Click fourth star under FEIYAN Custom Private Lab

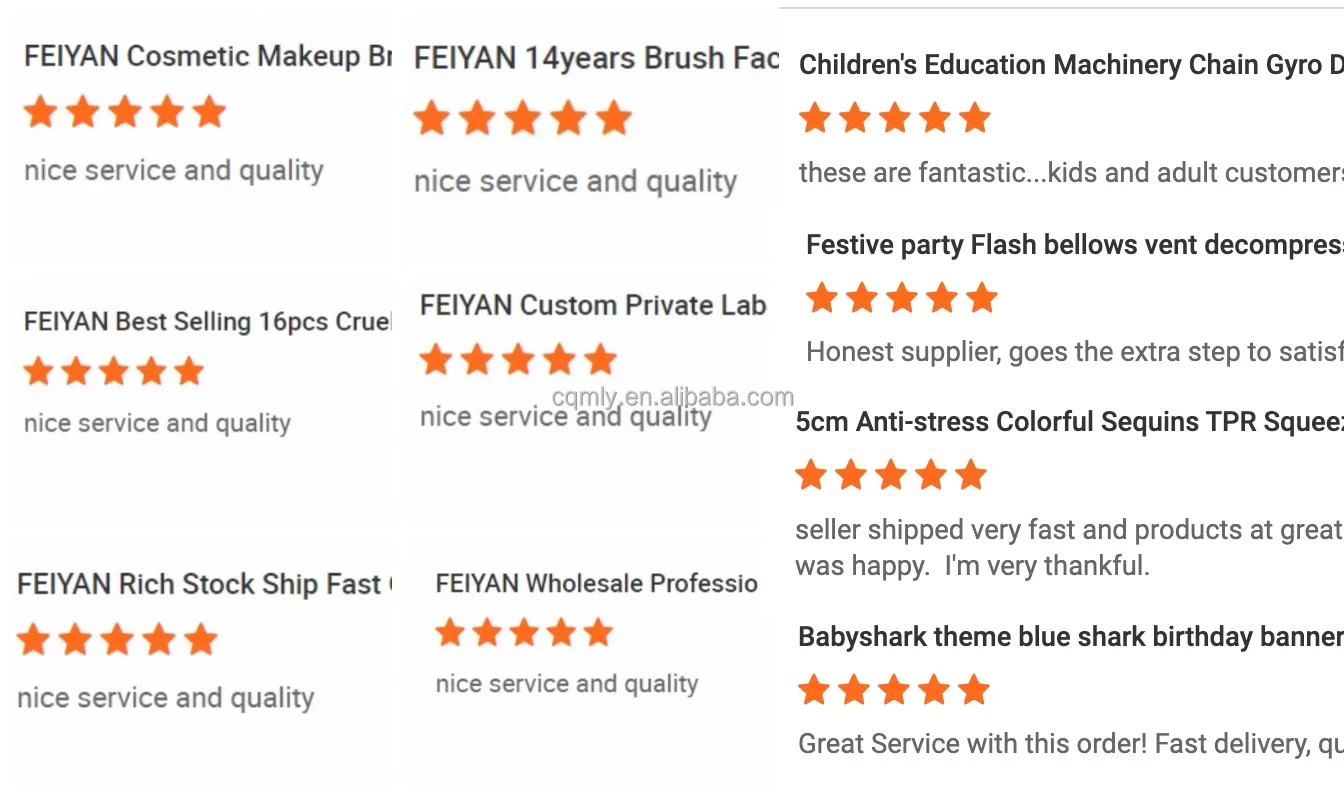pyautogui.click(x=559, y=359)
